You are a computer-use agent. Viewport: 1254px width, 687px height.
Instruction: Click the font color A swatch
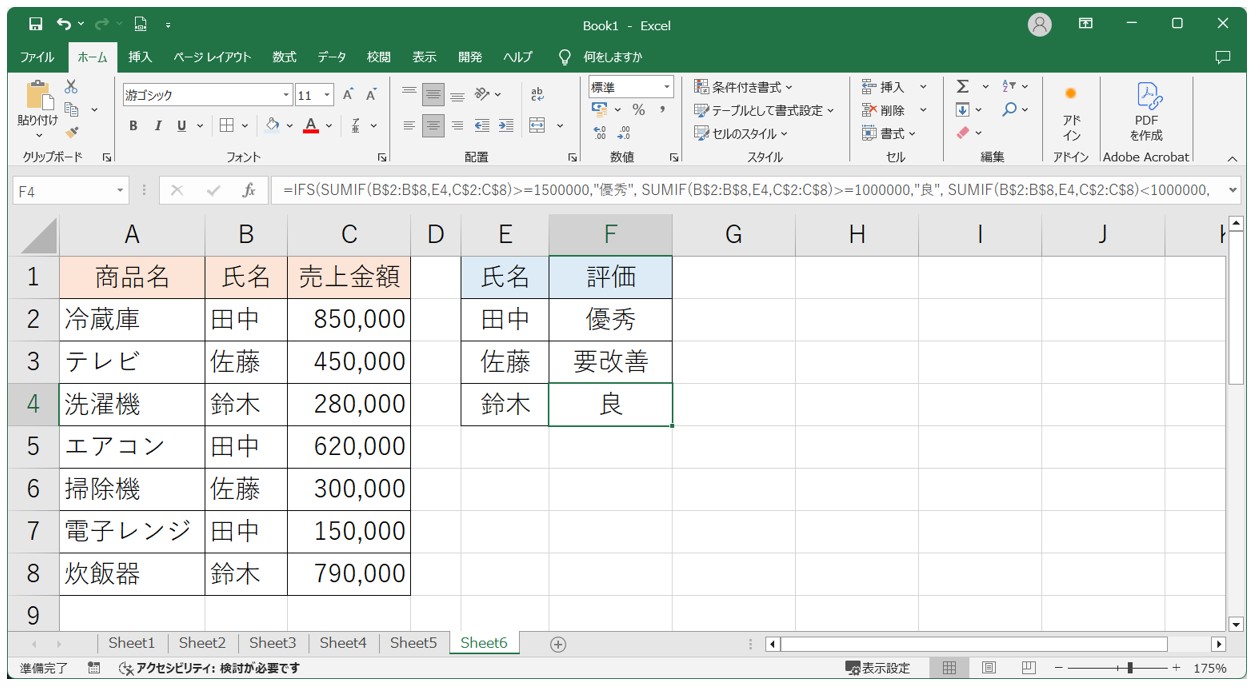pyautogui.click(x=311, y=125)
